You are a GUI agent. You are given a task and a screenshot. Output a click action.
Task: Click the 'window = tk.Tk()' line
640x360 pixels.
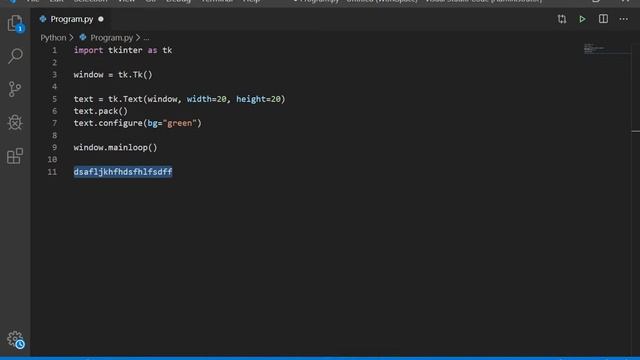point(113,75)
